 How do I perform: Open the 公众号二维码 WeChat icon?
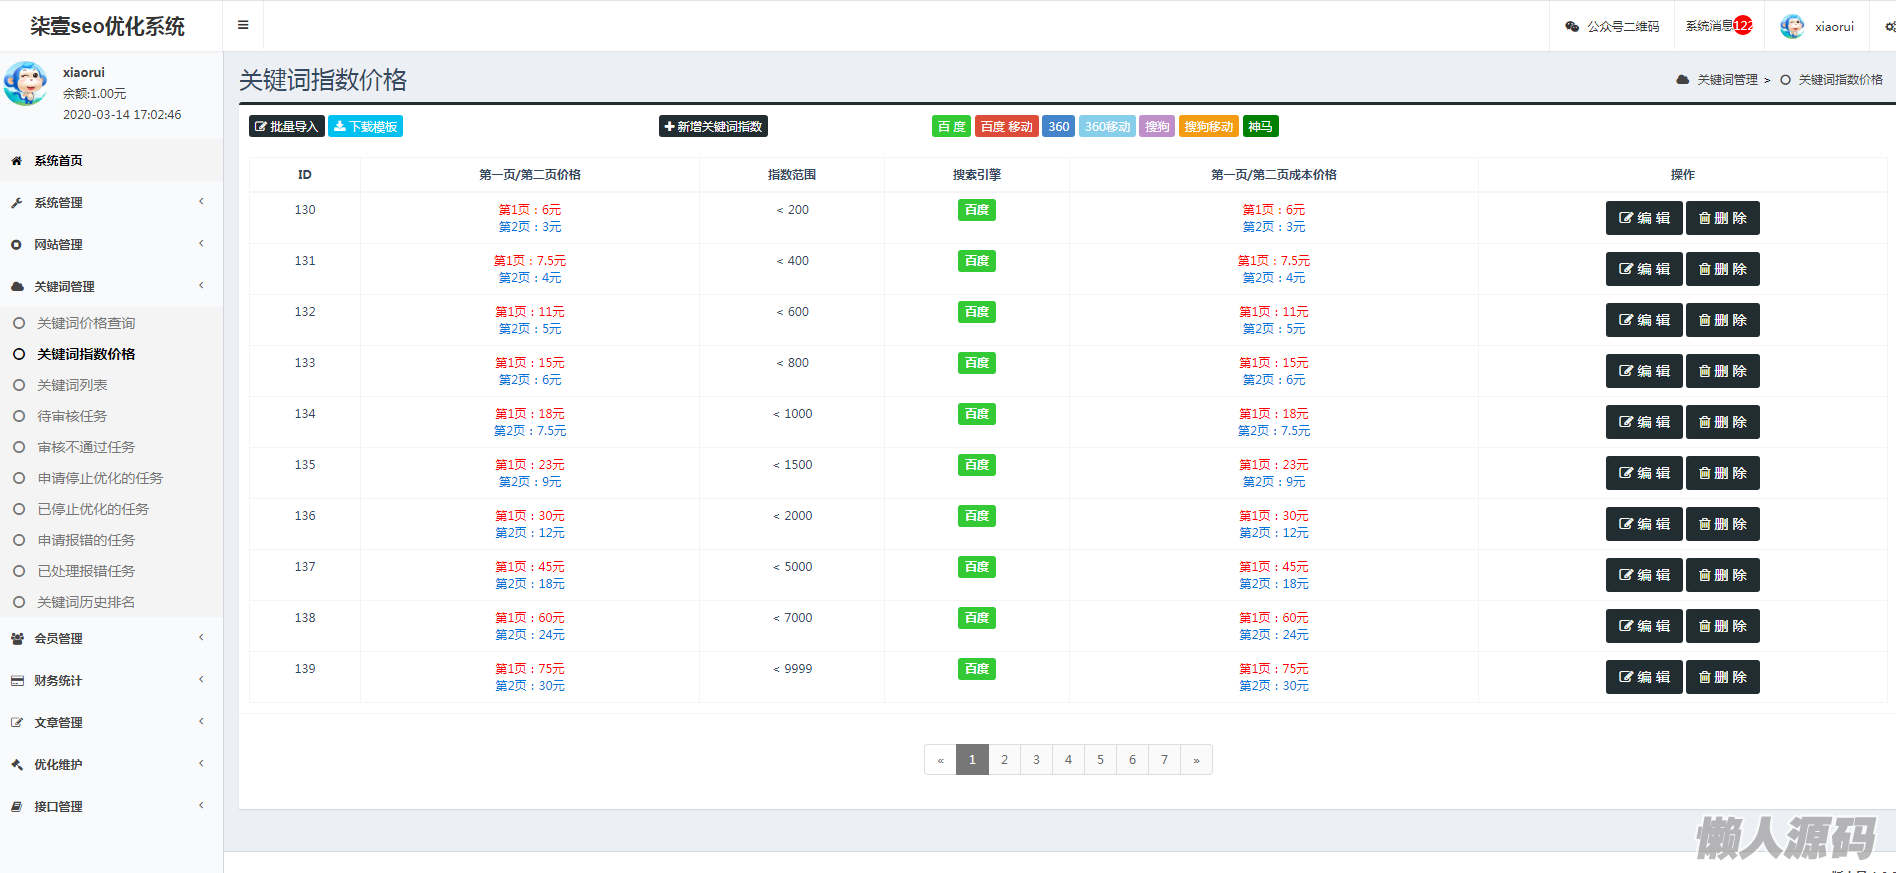tap(1572, 27)
